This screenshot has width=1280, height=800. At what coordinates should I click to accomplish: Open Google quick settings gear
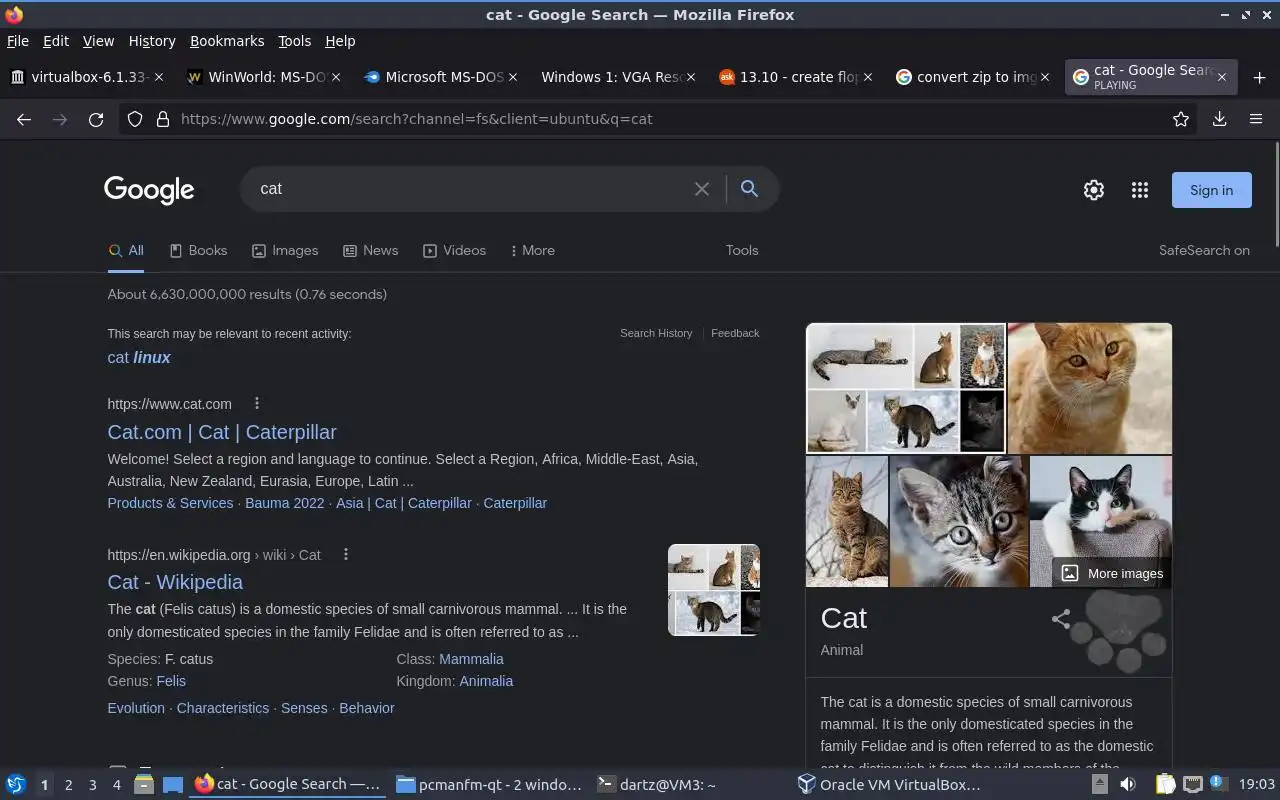pos(1094,190)
